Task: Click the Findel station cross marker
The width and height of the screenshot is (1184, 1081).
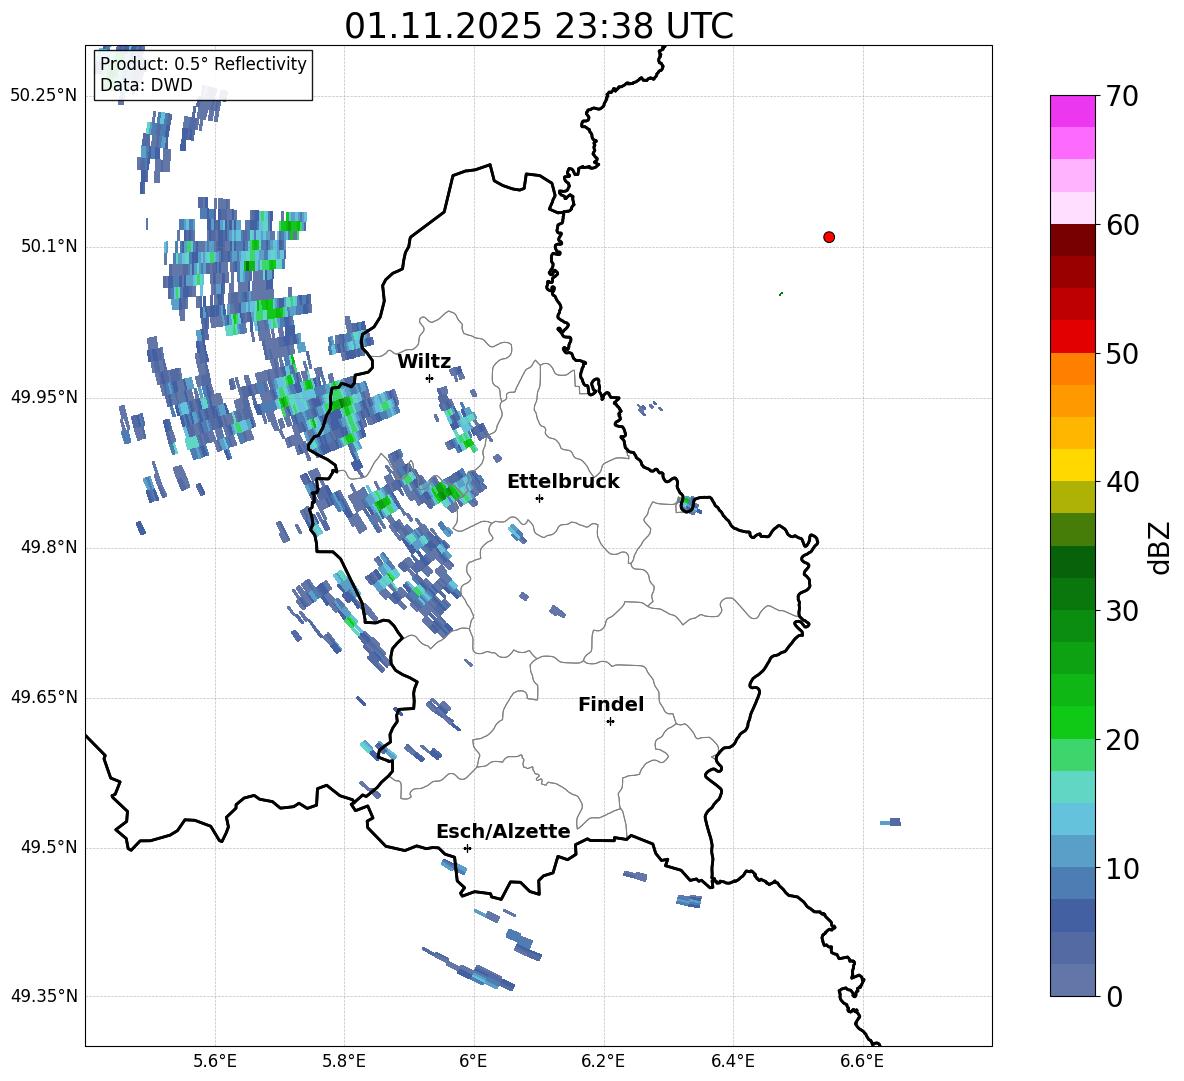Action: [610, 722]
